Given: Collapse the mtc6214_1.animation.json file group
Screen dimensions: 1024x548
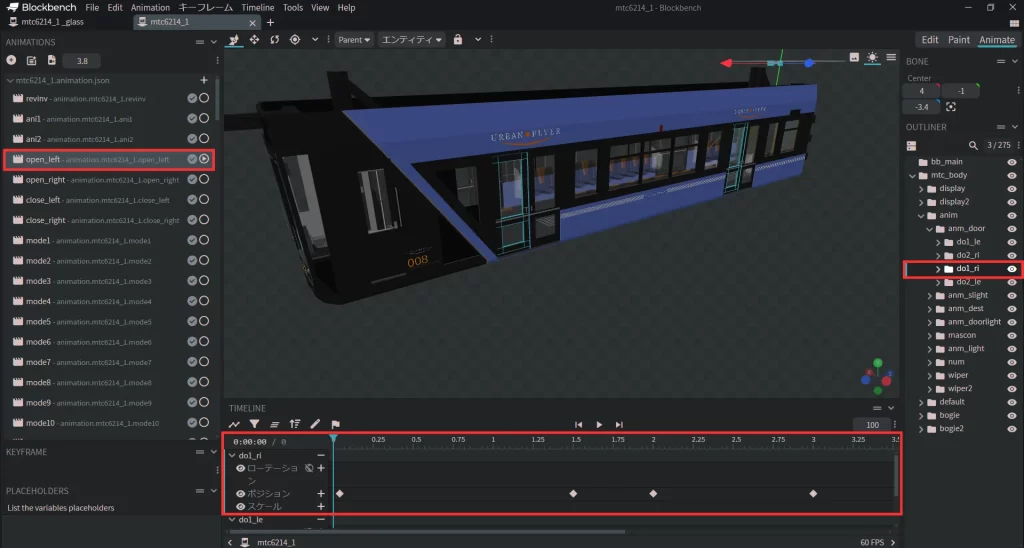Looking at the screenshot, I should pyautogui.click(x=10, y=80).
